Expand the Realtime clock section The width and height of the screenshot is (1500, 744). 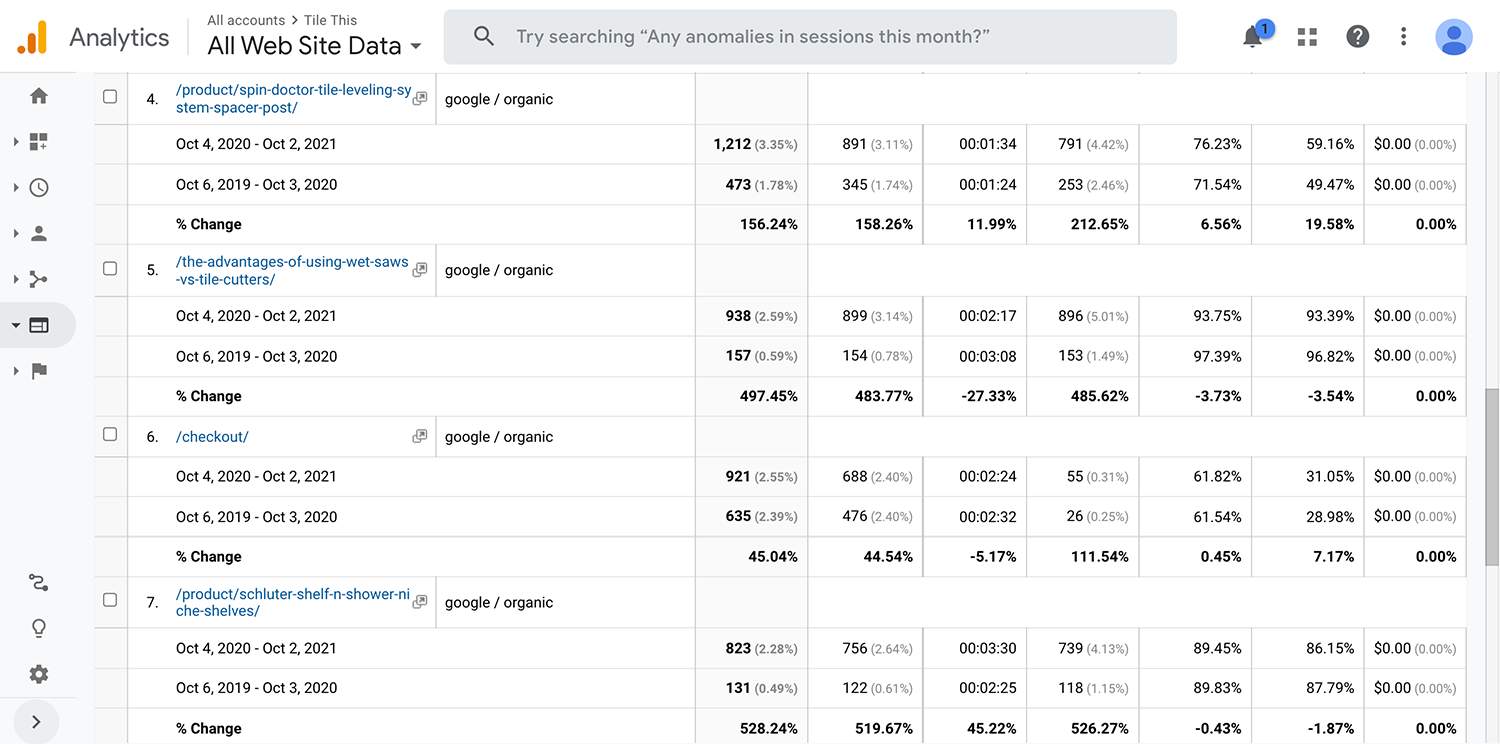39,188
